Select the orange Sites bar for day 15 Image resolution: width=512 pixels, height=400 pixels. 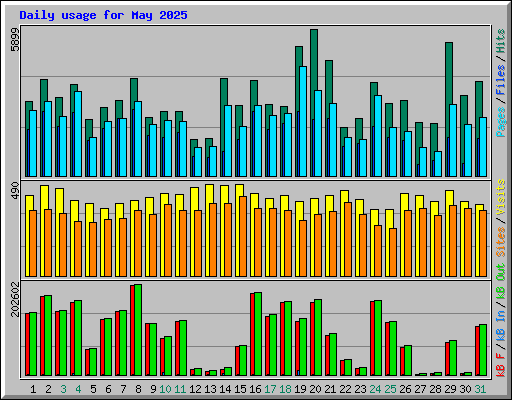click(243, 236)
